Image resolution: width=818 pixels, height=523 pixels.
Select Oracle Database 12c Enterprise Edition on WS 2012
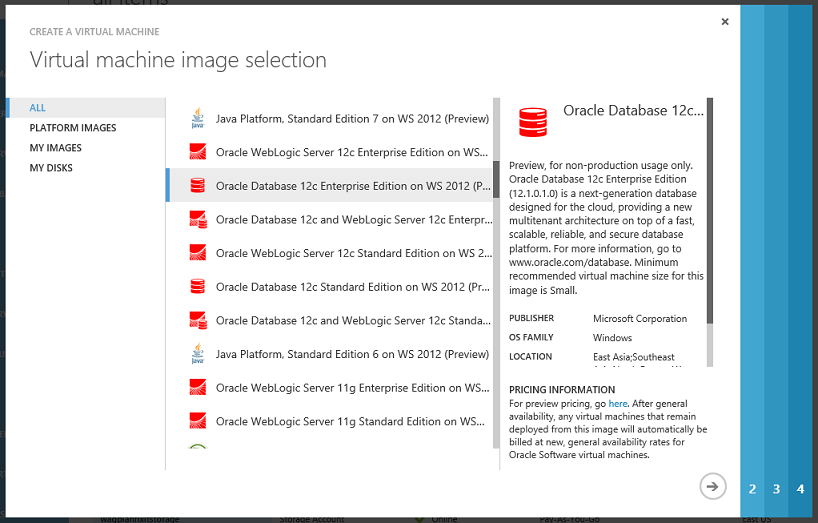pyautogui.click(x=329, y=186)
